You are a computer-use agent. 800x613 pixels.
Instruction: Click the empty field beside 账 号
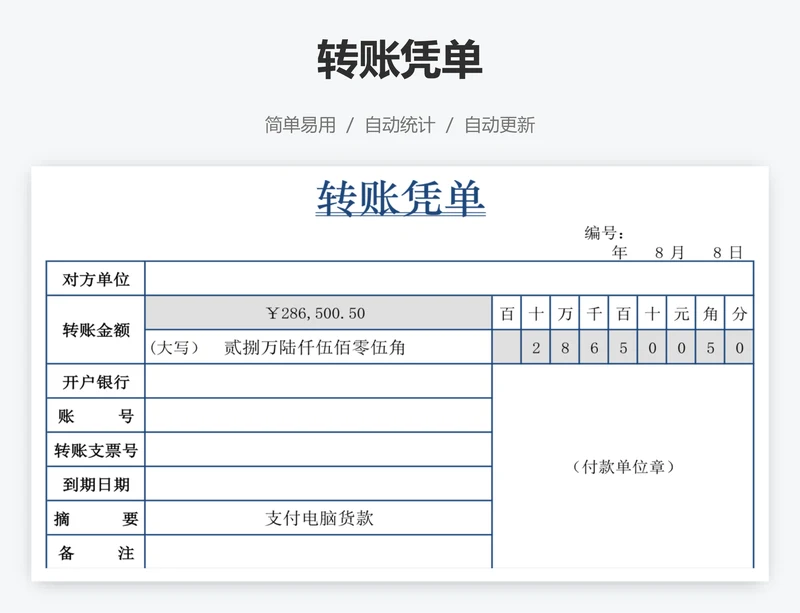pyautogui.click(x=318, y=415)
